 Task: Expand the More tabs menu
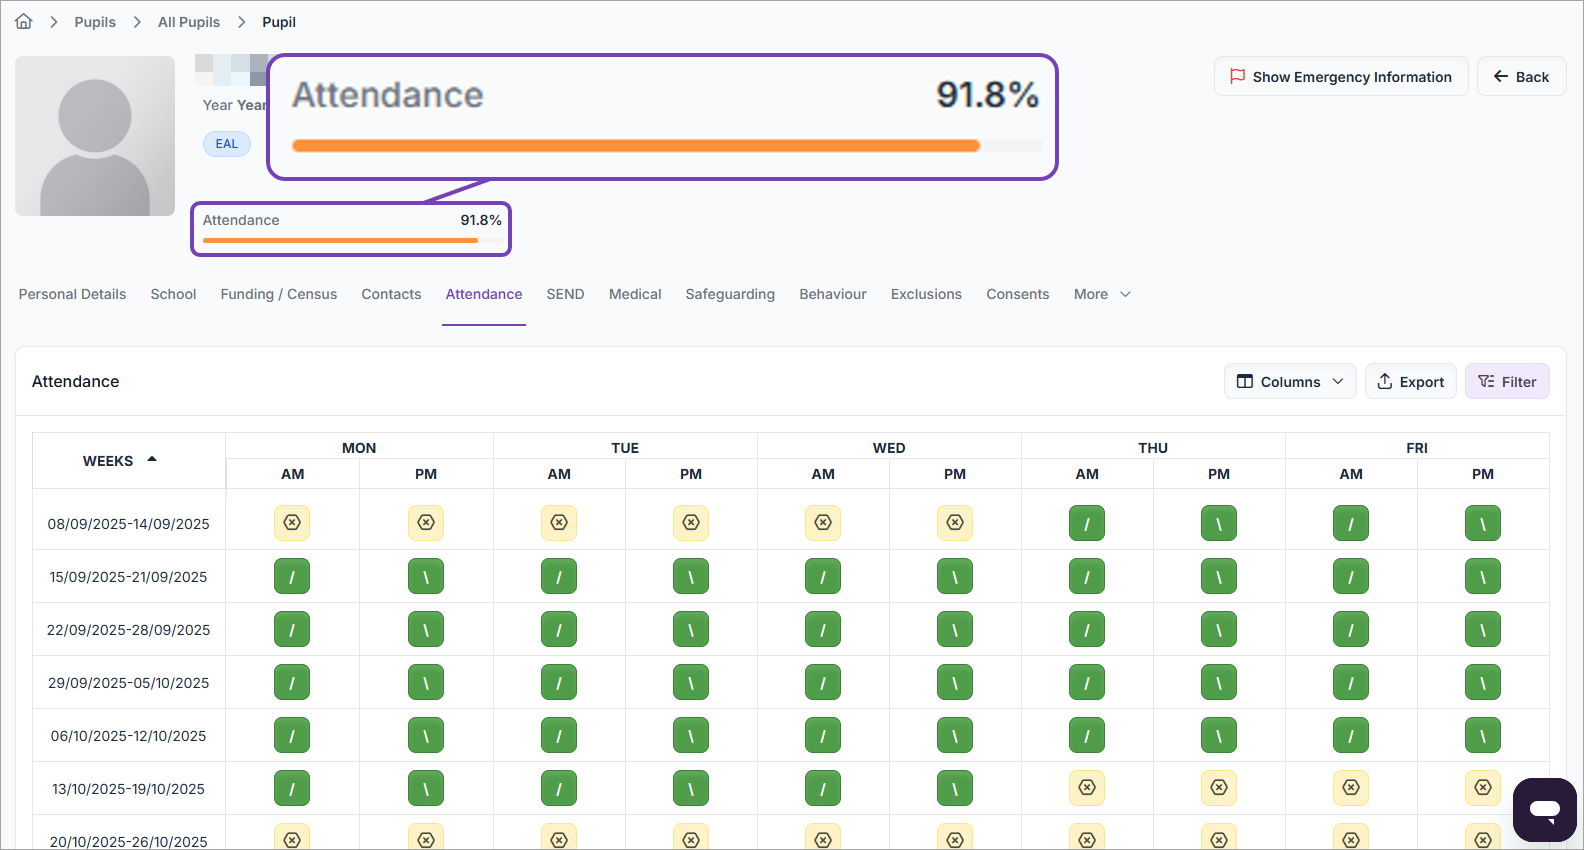pos(1102,294)
